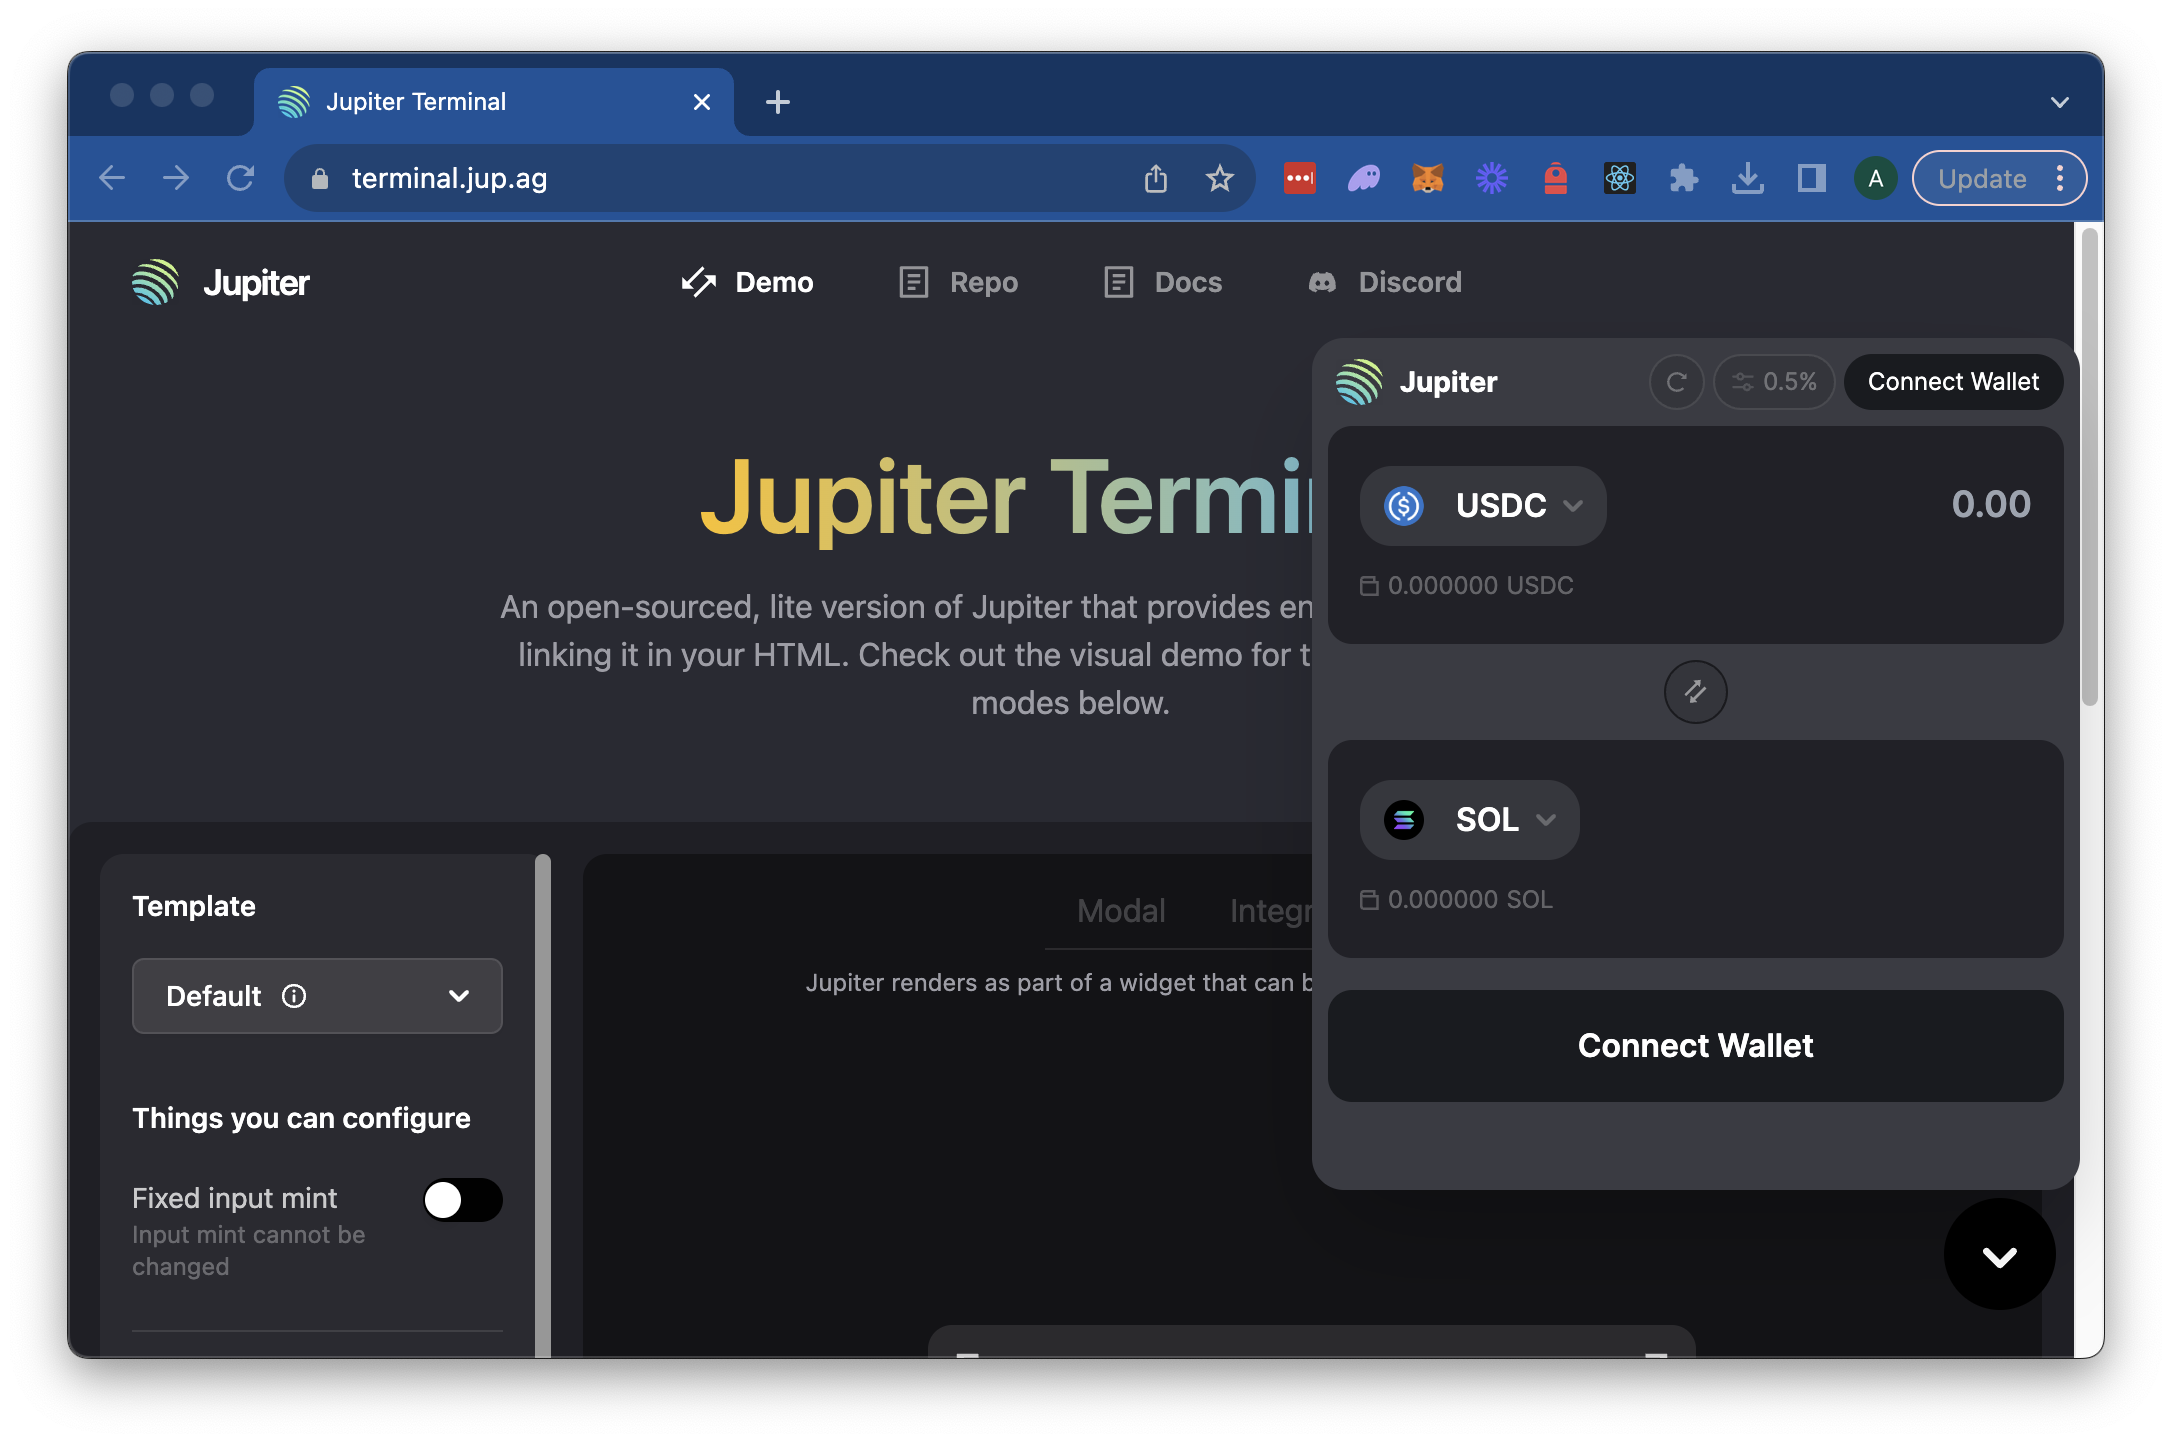Viewport: 2172px width, 1442px height.
Task: Reload the page with the refresh icon
Action: coord(240,178)
